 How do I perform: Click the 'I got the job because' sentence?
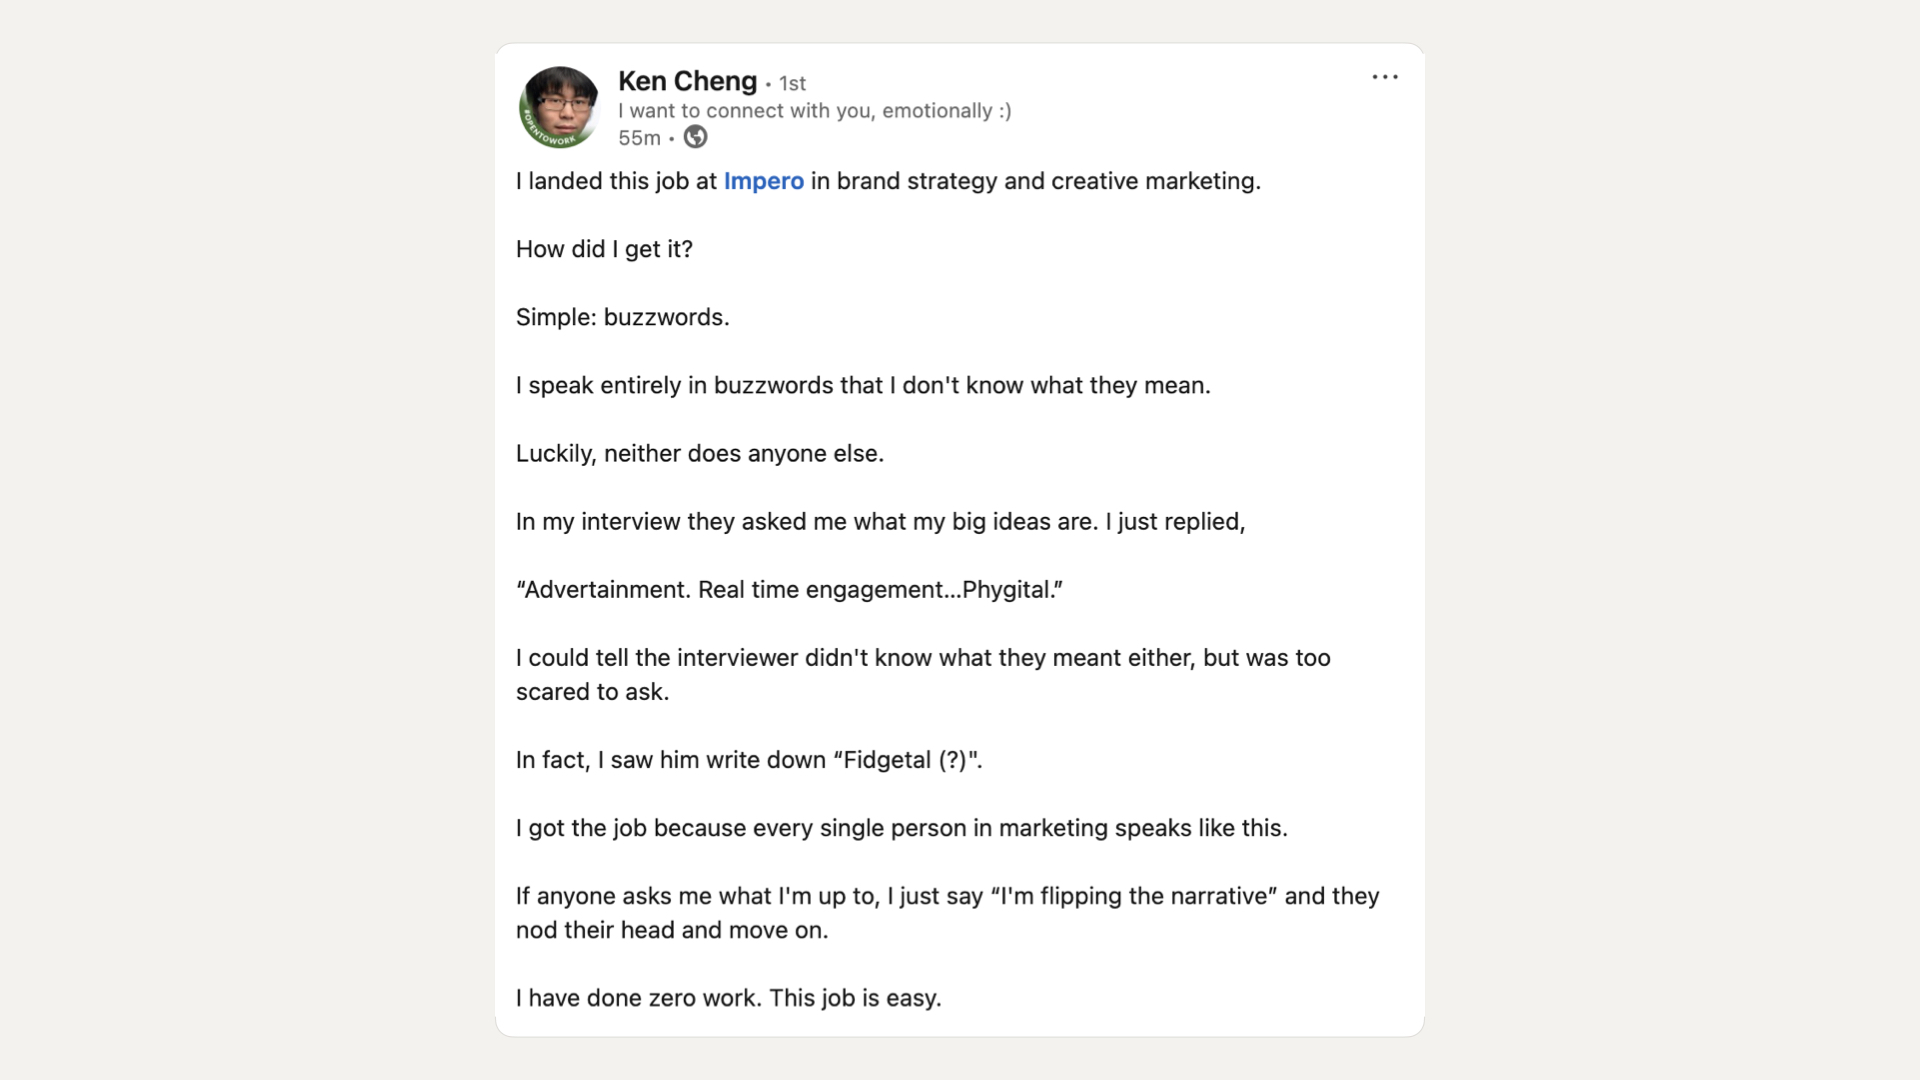tap(901, 828)
